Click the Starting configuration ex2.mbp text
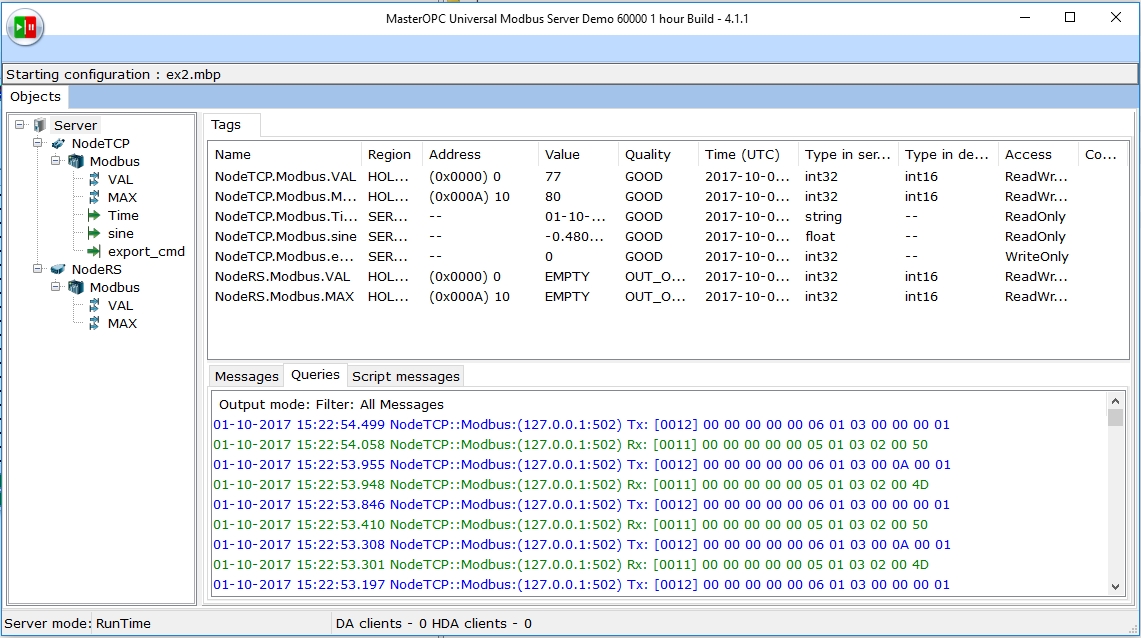 click(114, 74)
